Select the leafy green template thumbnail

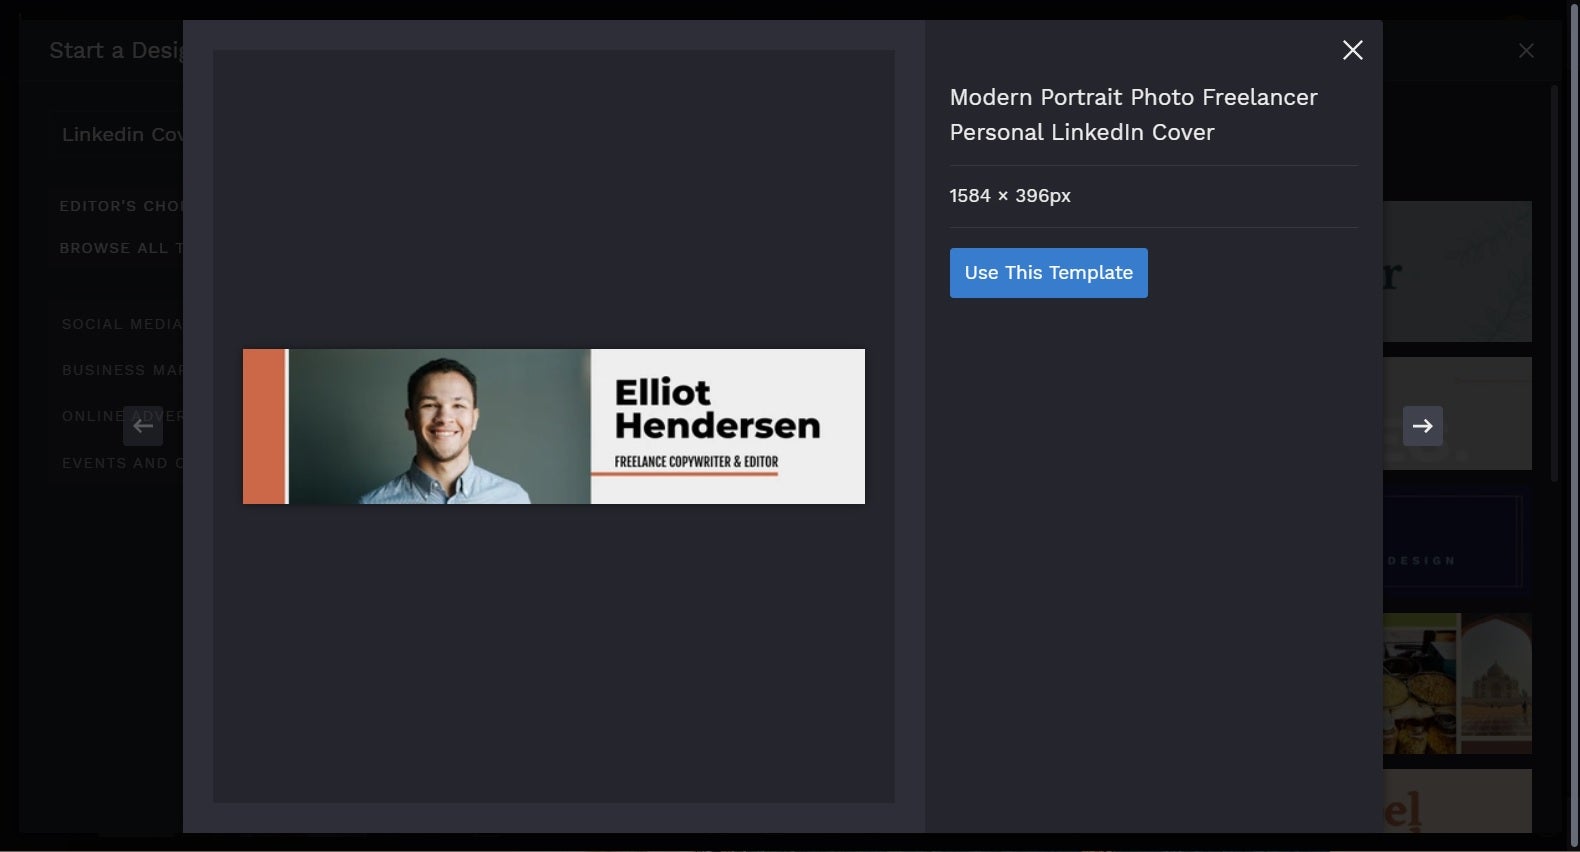(1457, 271)
